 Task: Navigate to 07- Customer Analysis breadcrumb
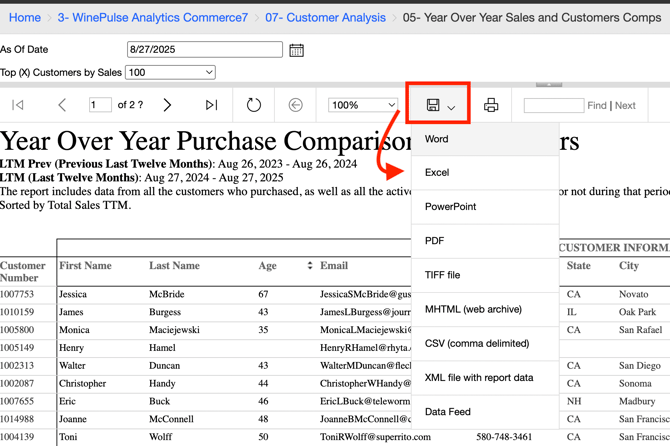click(x=325, y=17)
